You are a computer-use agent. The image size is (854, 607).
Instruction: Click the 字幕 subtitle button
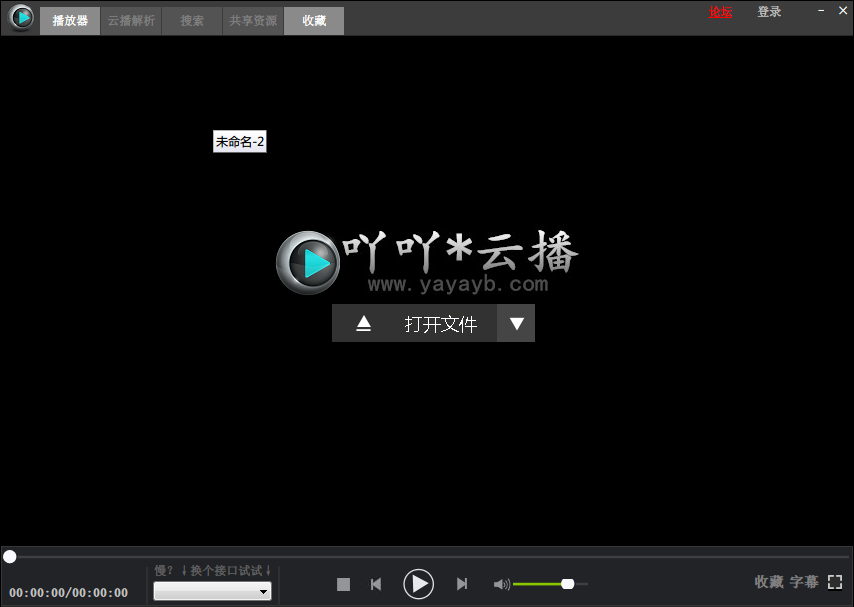(x=804, y=582)
